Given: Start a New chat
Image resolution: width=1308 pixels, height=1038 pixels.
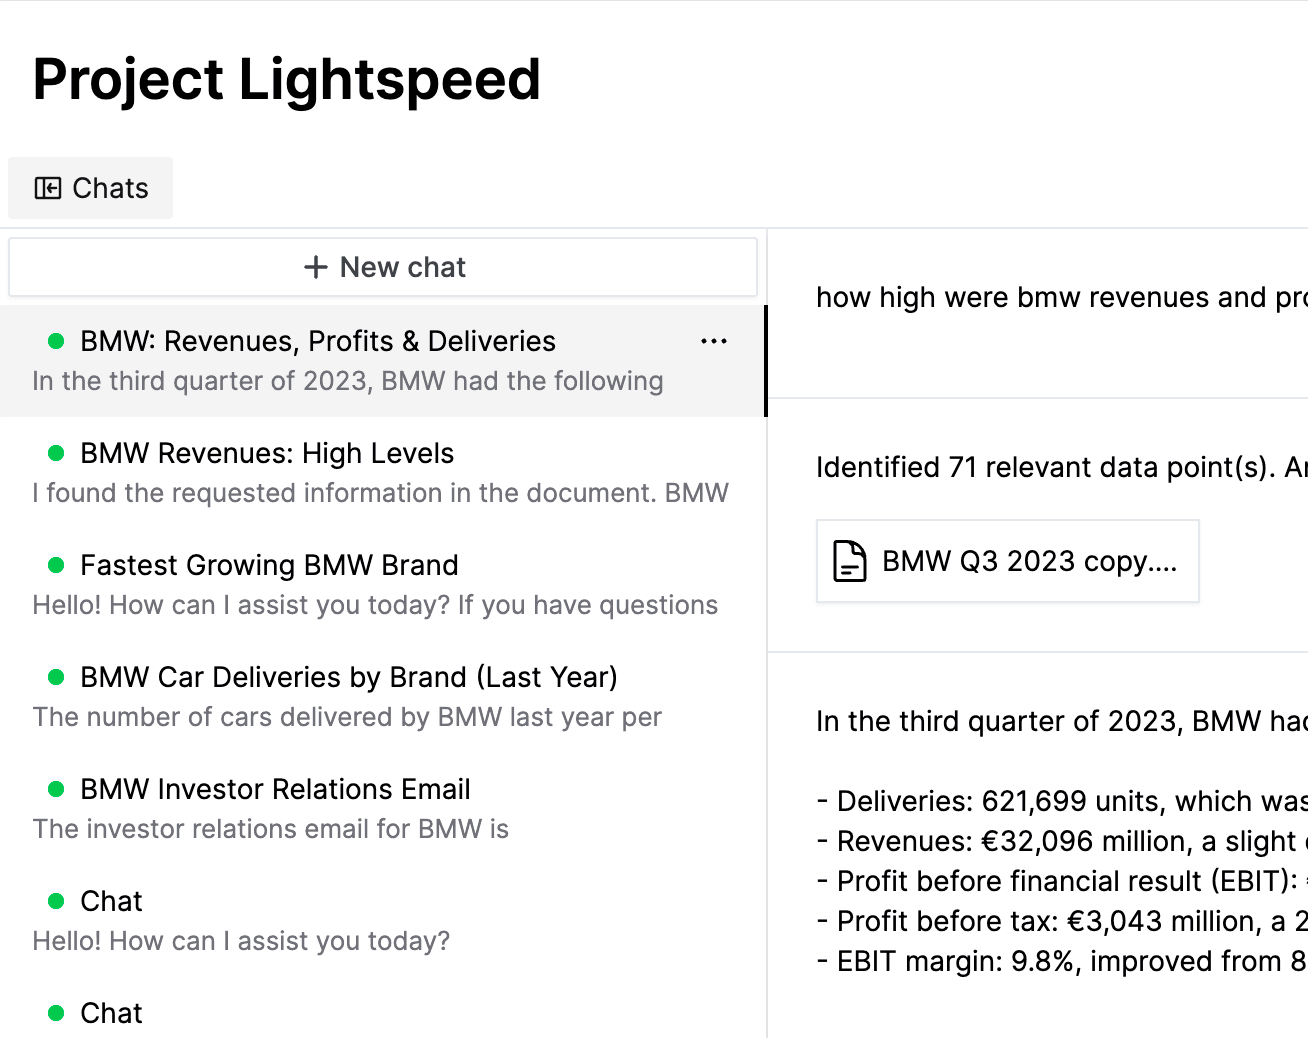Looking at the screenshot, I should 383,267.
